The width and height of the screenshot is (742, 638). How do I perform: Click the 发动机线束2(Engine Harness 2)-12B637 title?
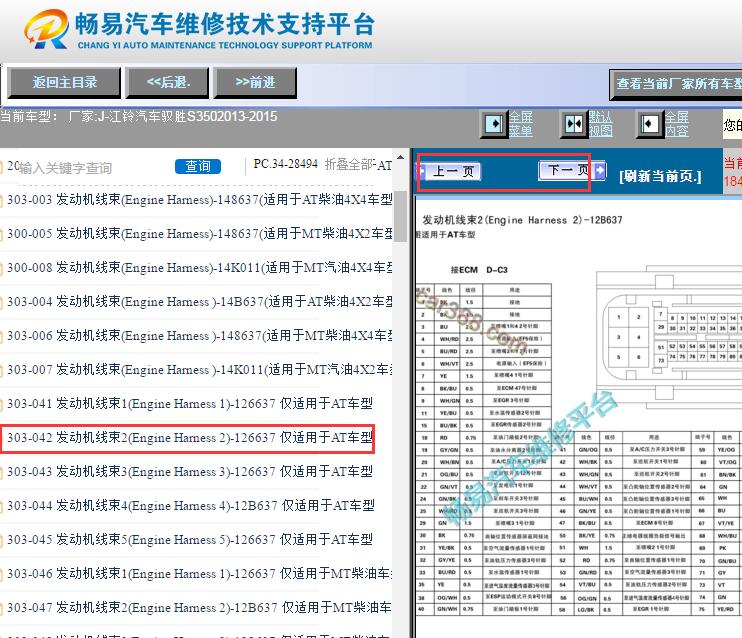coord(522,220)
